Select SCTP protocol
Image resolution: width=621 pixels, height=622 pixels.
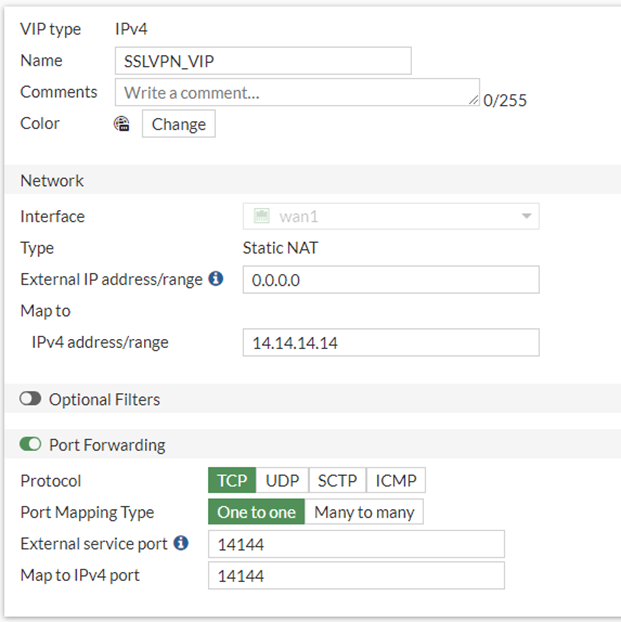point(337,481)
